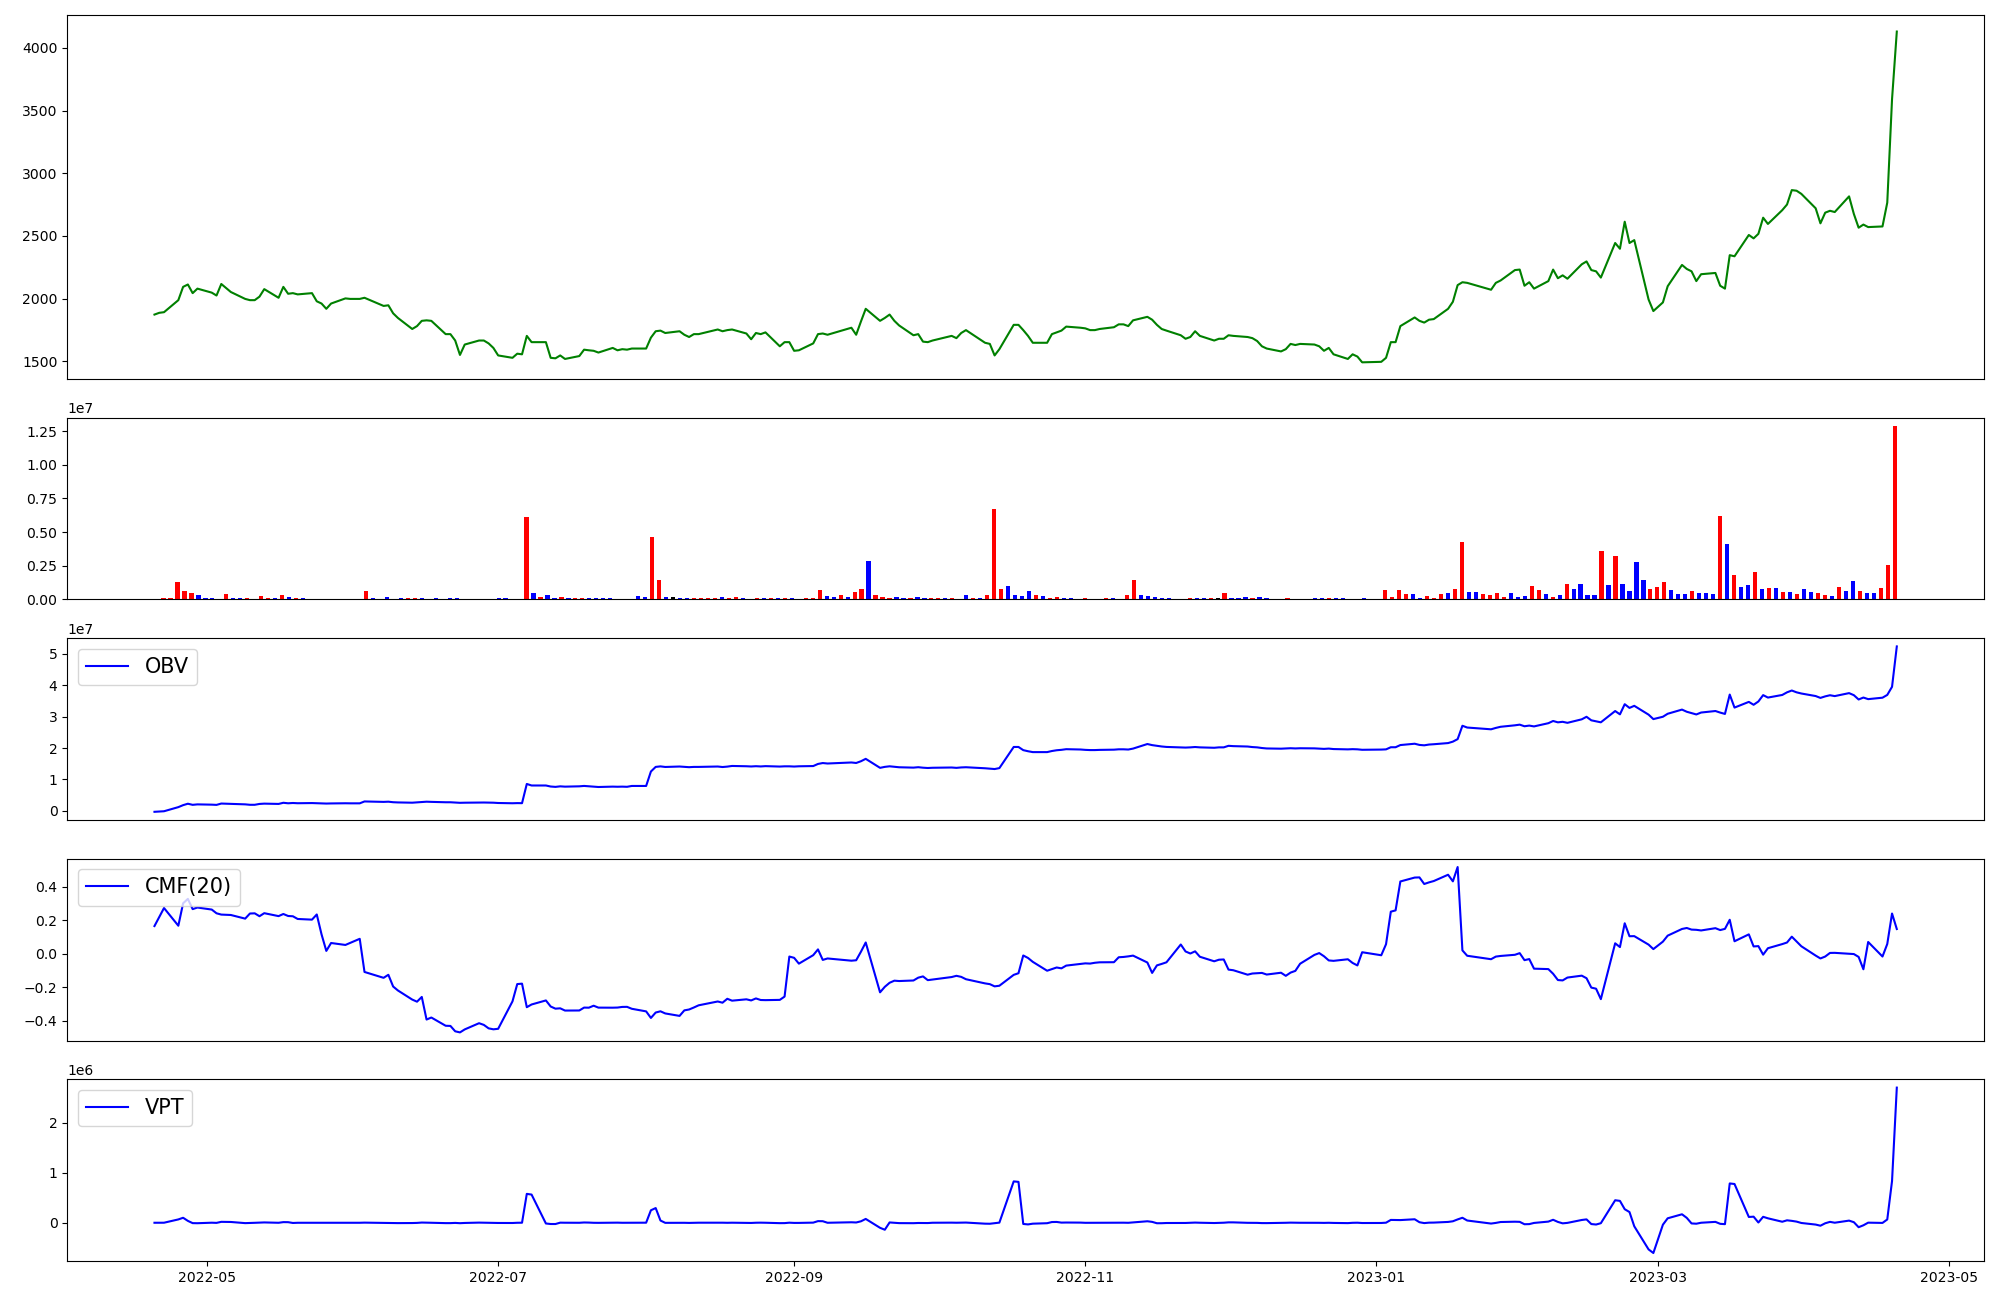Screen dimensions: 2000x1300
Task: Click the 4000 price axis label
Action: click(x=39, y=48)
